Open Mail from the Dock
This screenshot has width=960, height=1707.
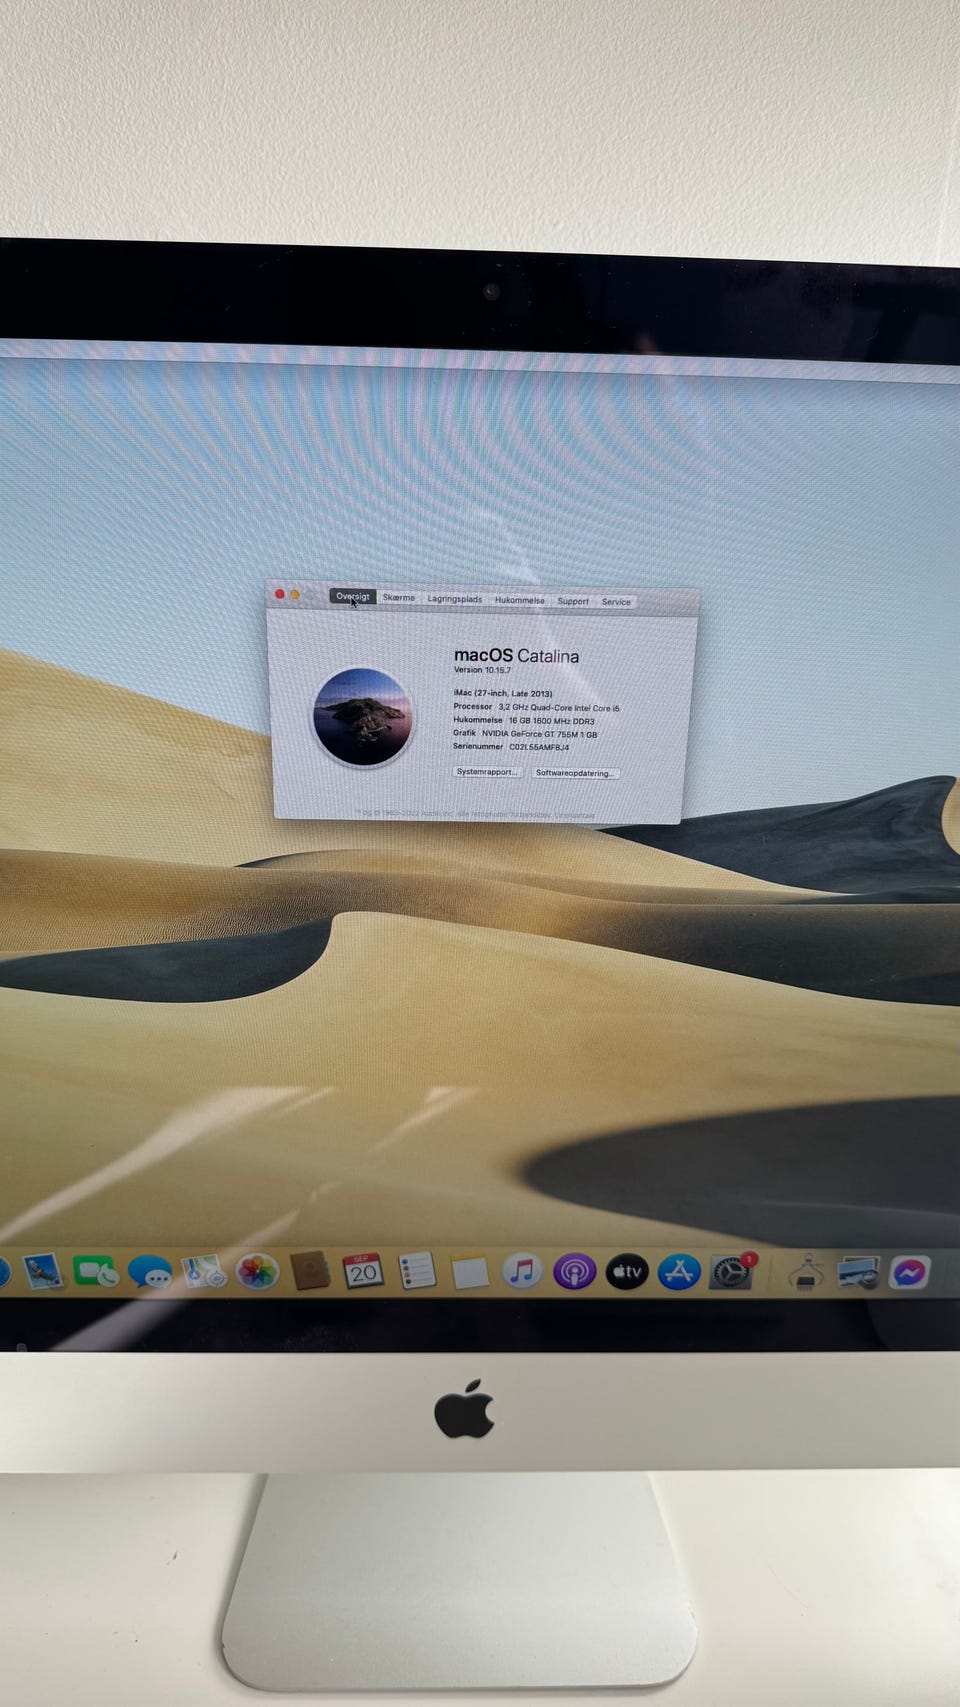coord(42,1272)
